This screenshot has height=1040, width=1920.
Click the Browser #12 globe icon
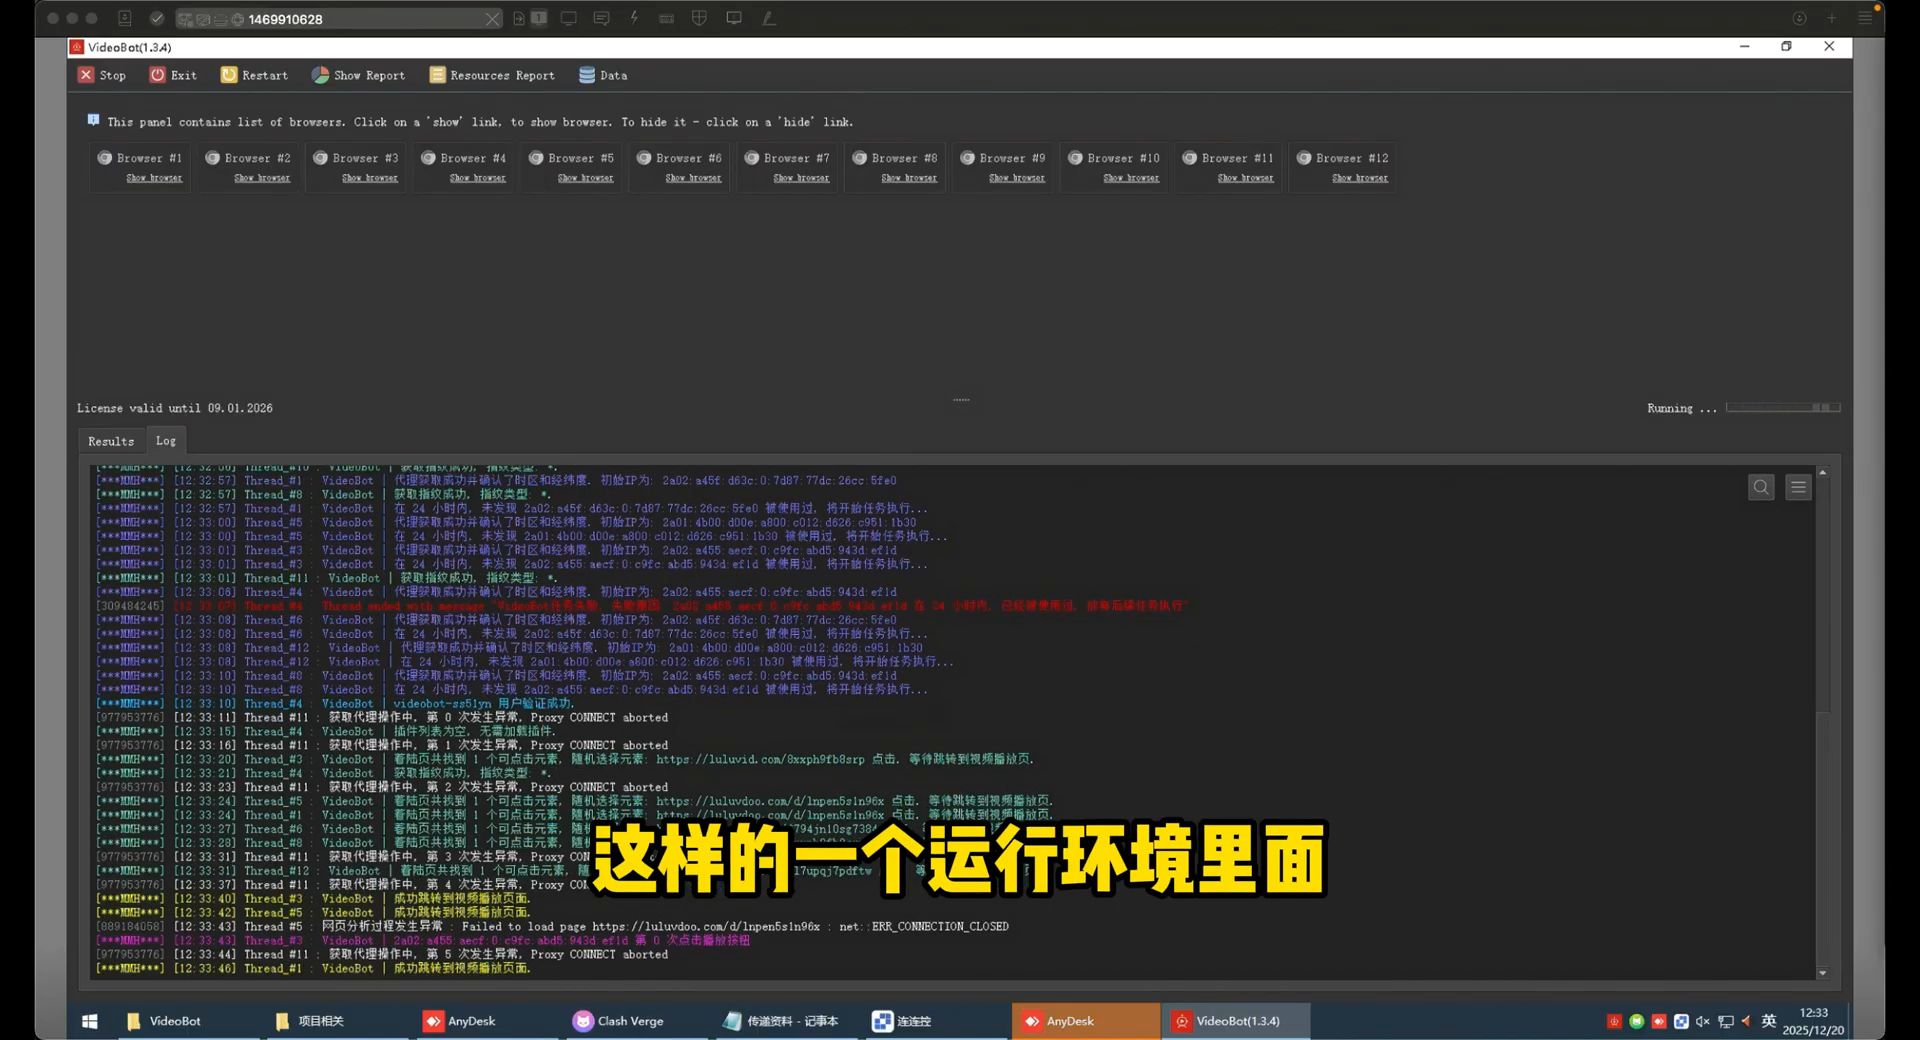[1304, 158]
